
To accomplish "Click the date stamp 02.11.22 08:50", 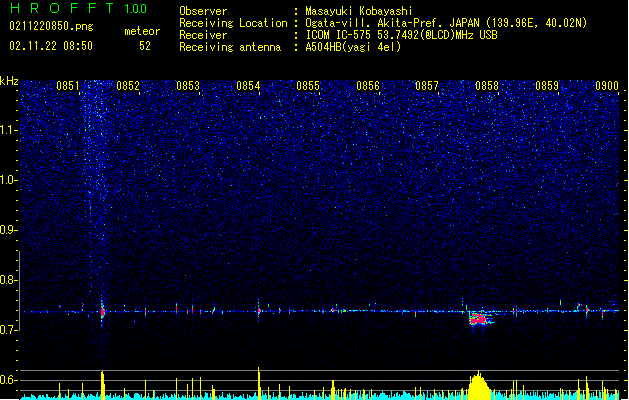I will click(x=51, y=46).
